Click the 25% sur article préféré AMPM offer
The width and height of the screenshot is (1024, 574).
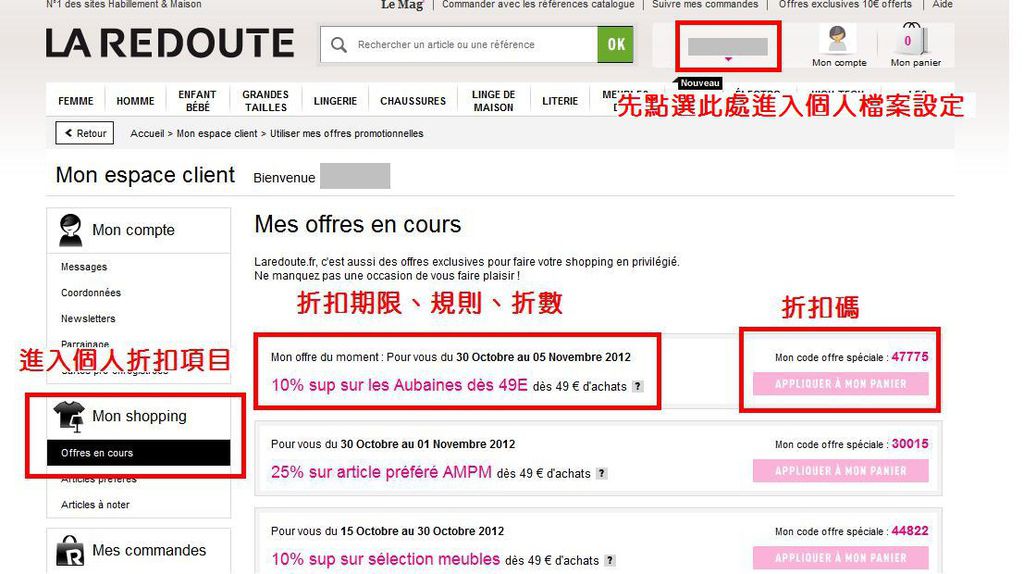[381, 472]
